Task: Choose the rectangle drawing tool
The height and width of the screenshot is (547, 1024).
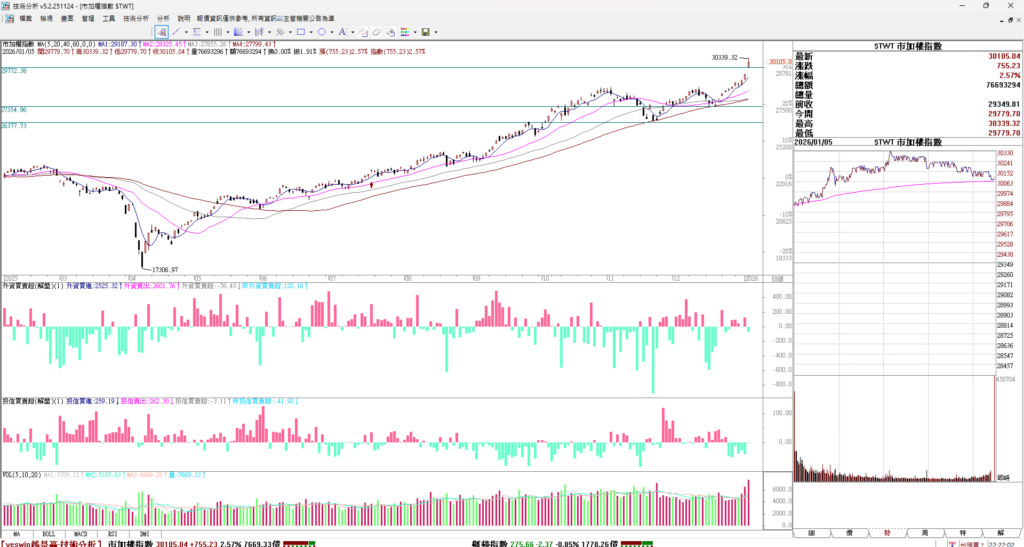Action: [x=300, y=32]
